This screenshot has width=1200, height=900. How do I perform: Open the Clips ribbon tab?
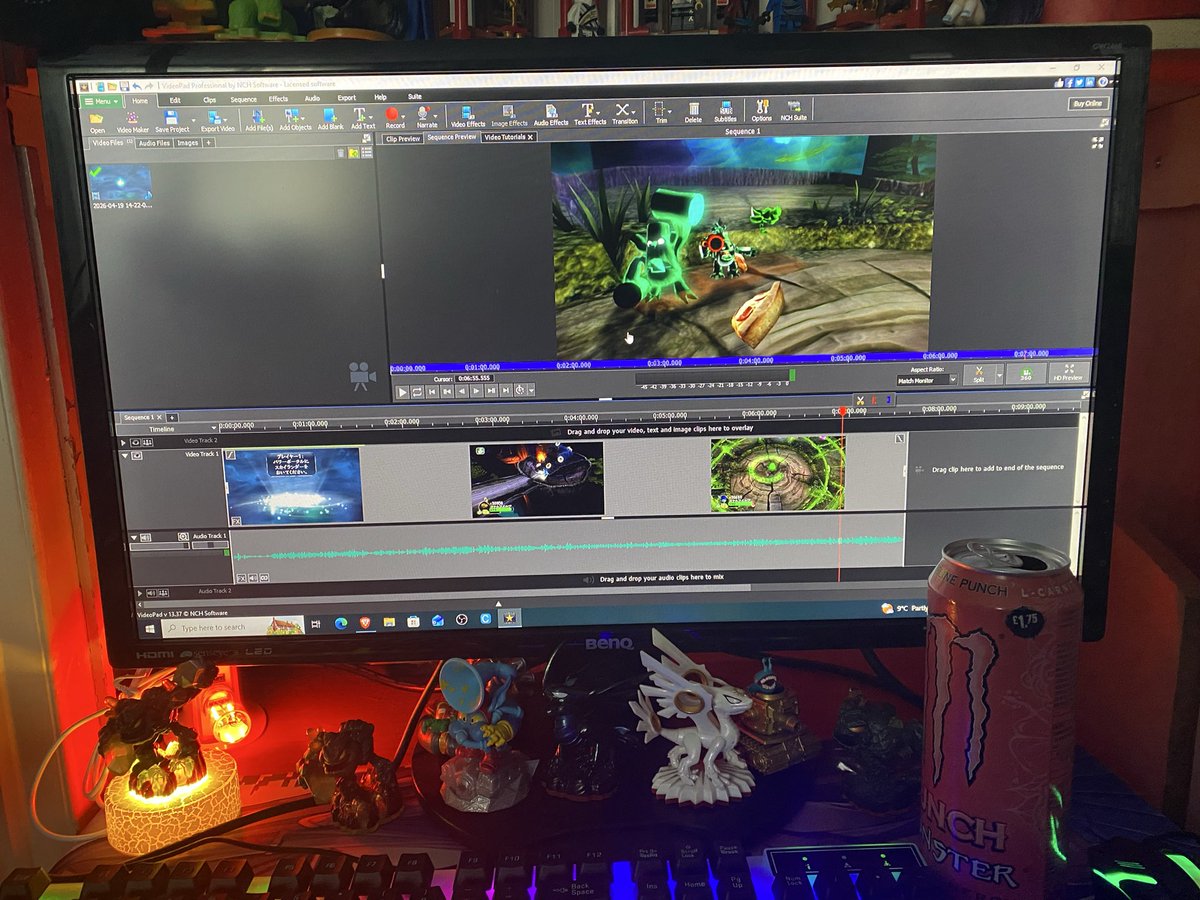point(209,100)
